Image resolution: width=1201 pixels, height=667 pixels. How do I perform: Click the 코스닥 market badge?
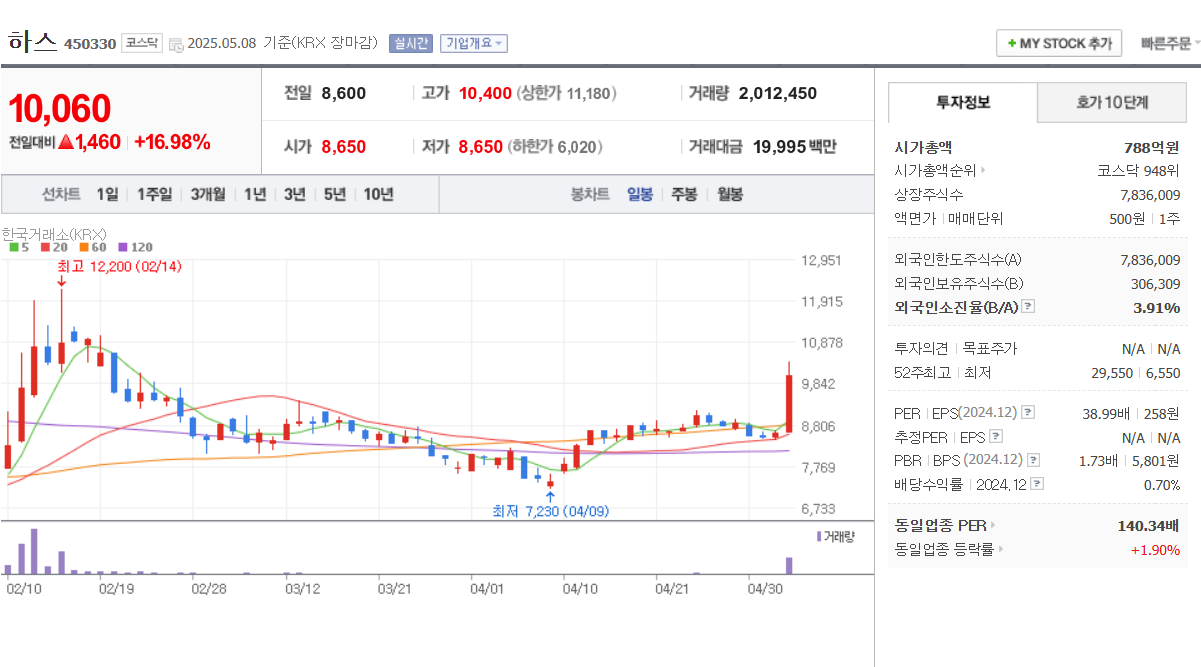[141, 43]
